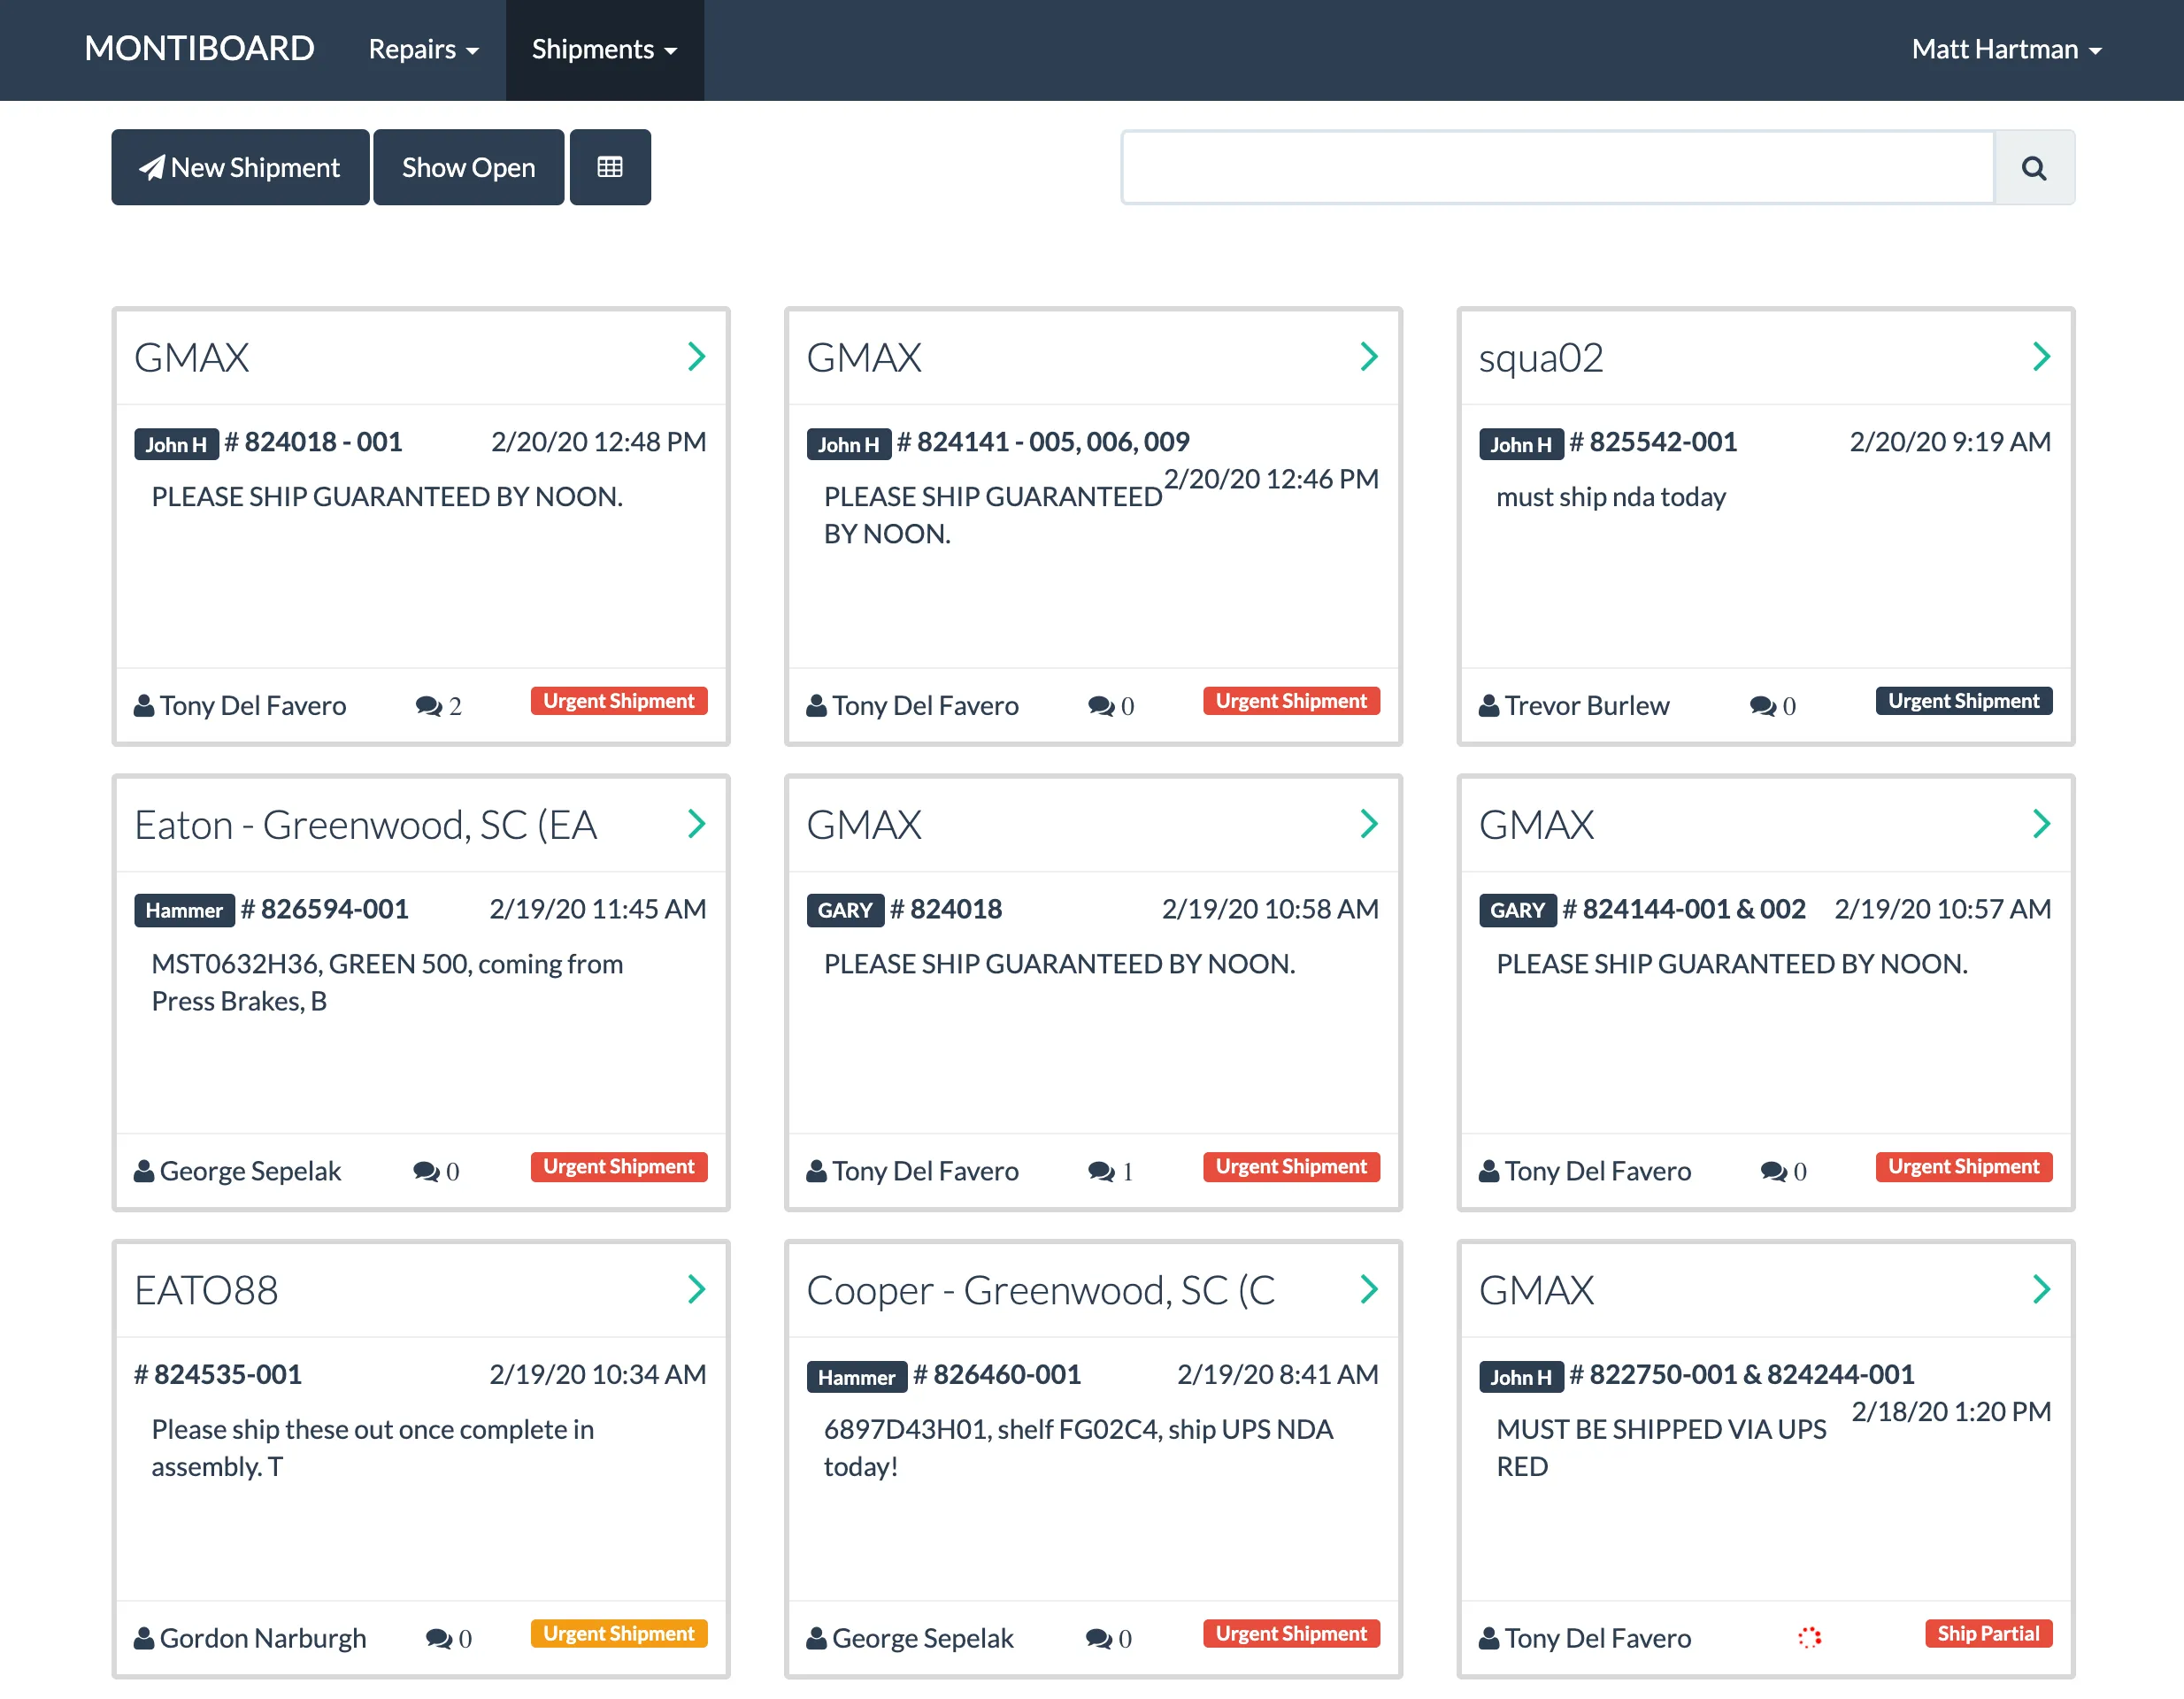Click Trevor Burlew name
Screen dimensions: 2184x1699
[1587, 706]
